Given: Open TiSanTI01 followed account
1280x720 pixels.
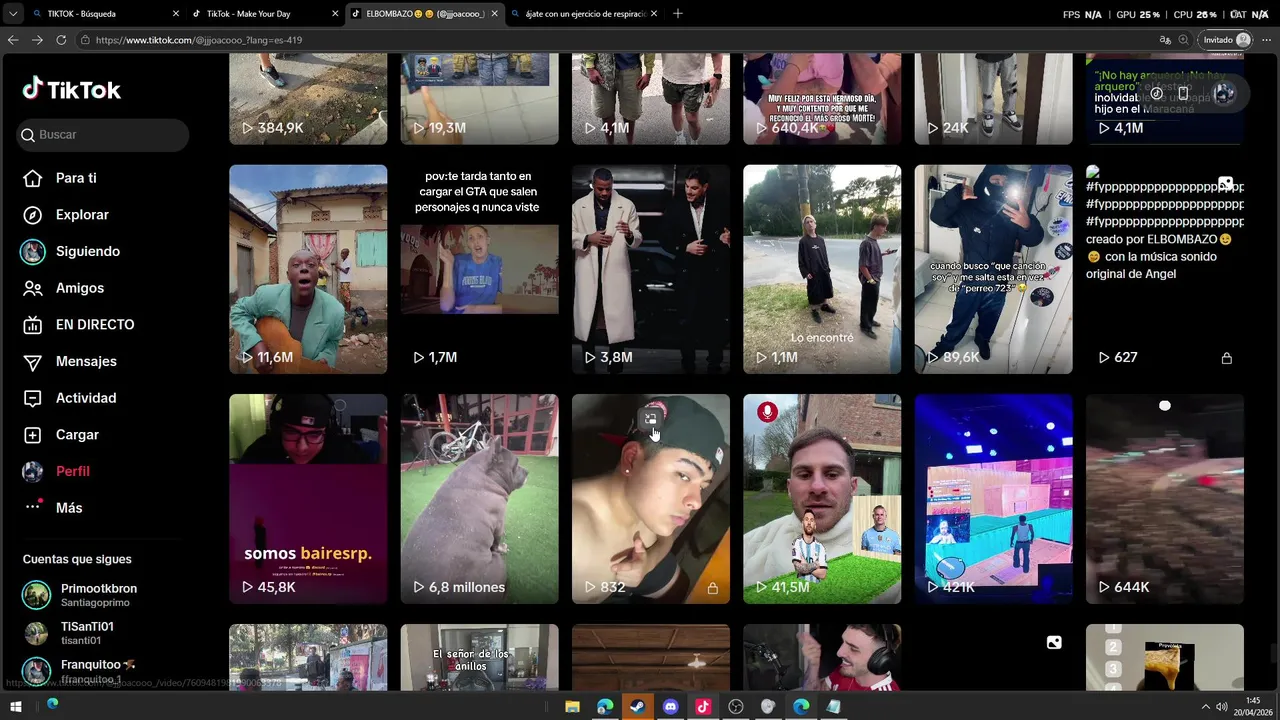Looking at the screenshot, I should pyautogui.click(x=87, y=633).
